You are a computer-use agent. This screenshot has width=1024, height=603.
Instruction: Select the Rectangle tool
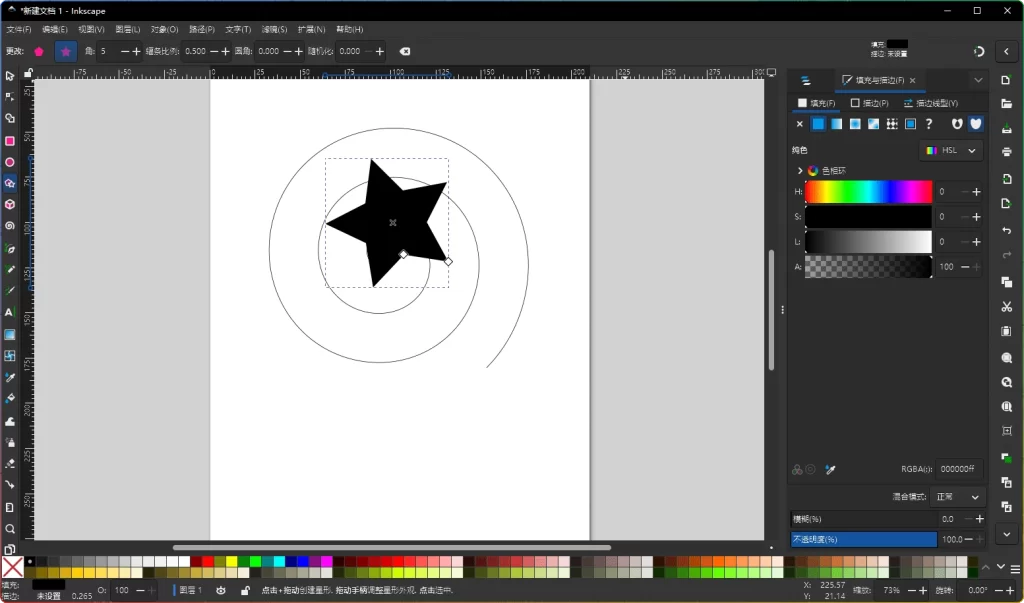[10, 140]
